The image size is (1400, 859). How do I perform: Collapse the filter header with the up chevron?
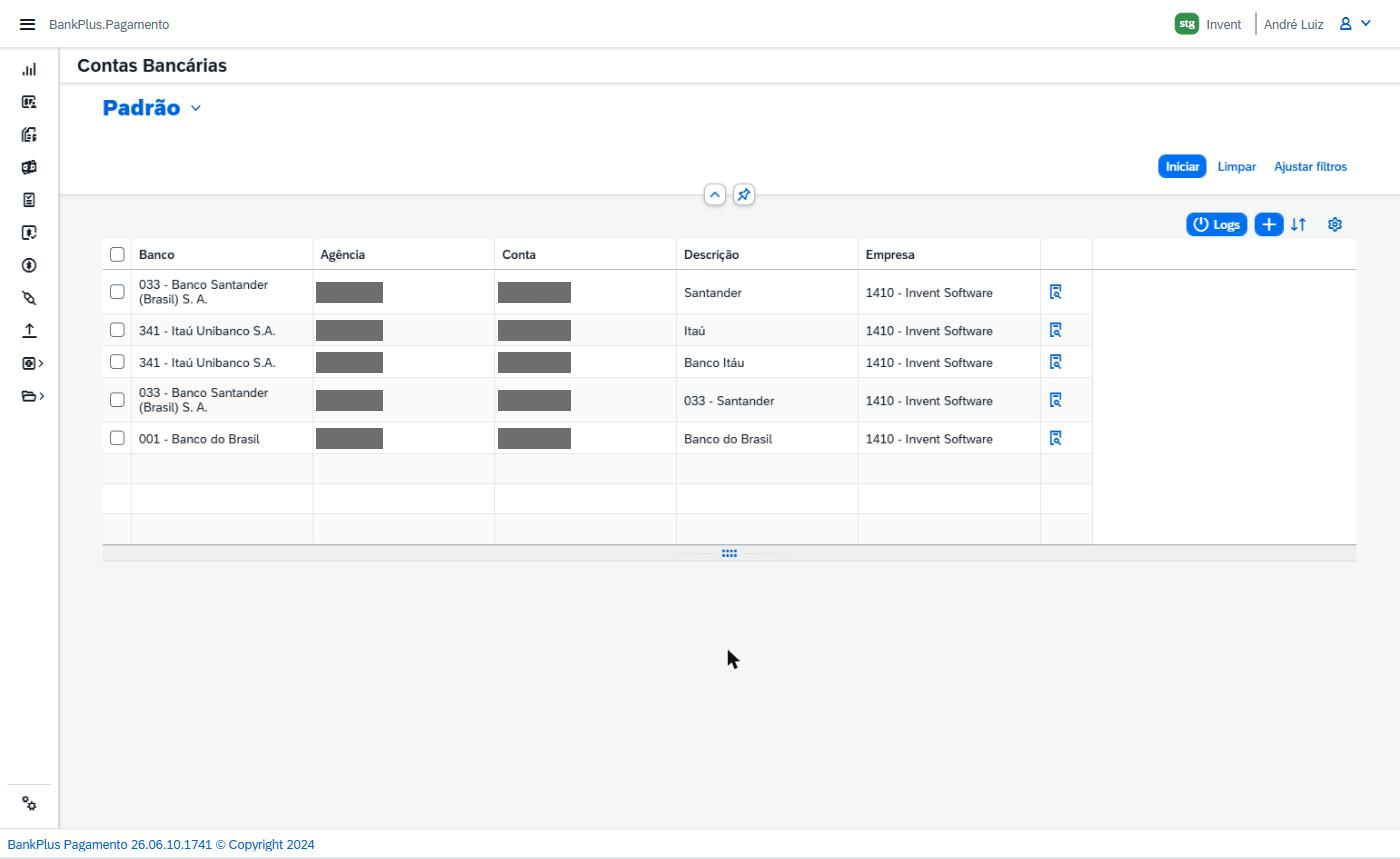click(715, 195)
